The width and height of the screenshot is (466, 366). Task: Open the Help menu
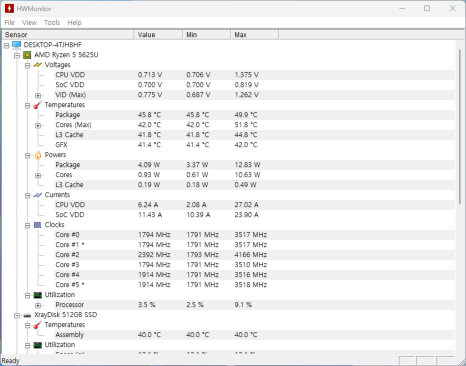pyautogui.click(x=74, y=23)
